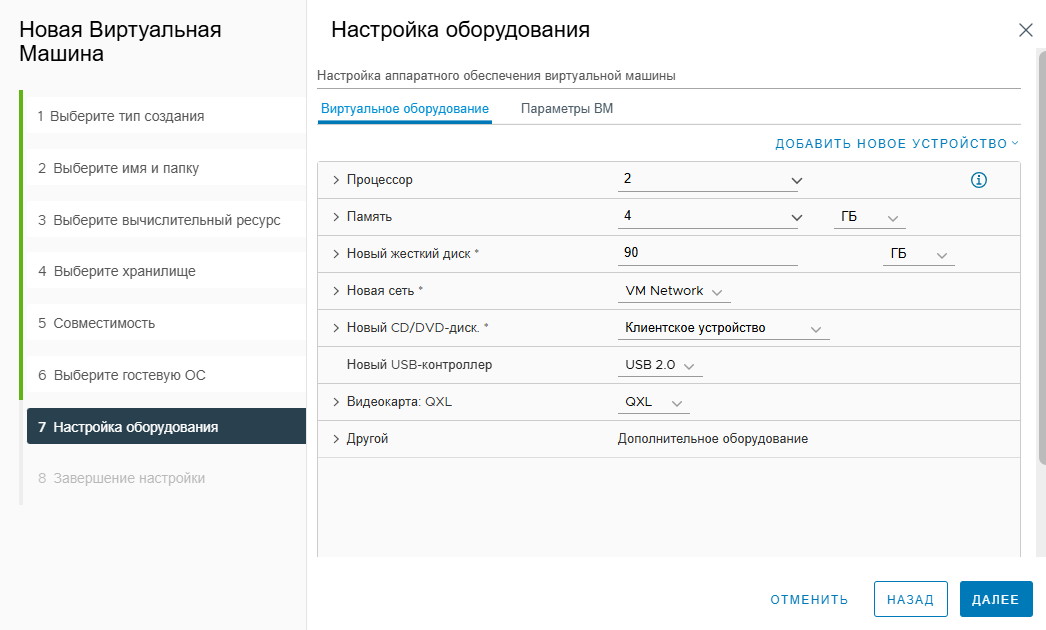
Task: Click the Дополнительное оборудование text
Action: [712, 438]
